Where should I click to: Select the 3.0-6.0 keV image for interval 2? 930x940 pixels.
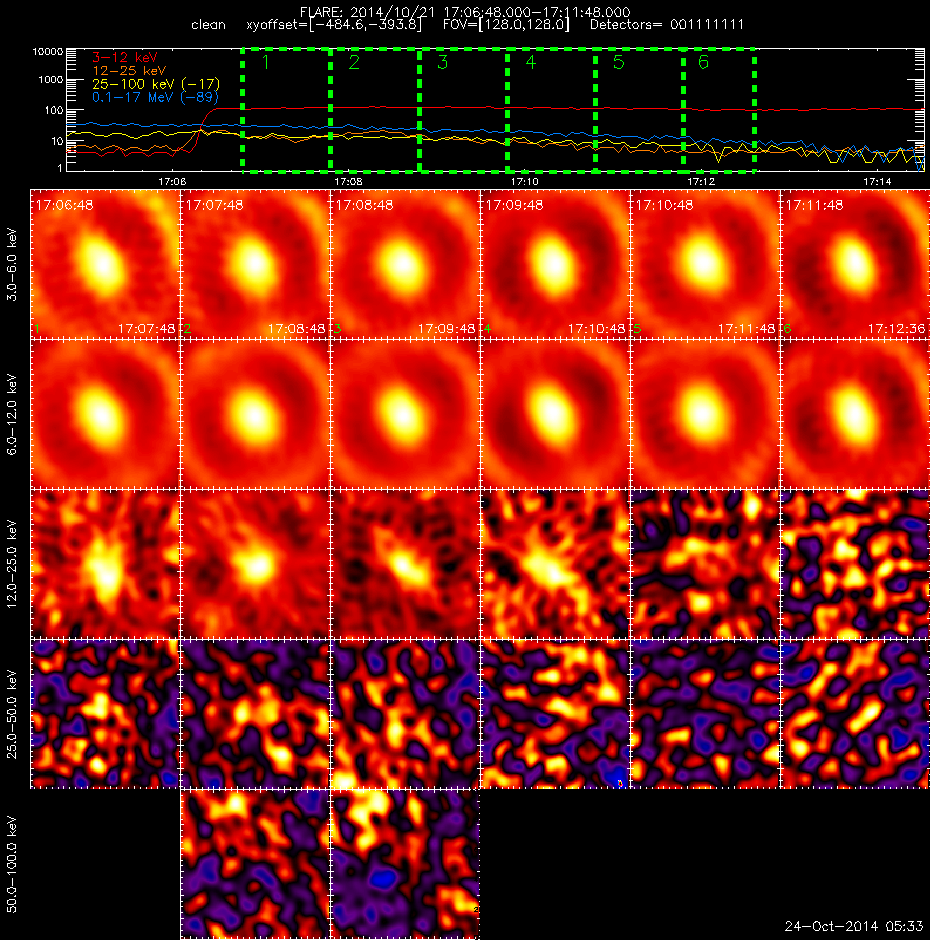(255, 264)
